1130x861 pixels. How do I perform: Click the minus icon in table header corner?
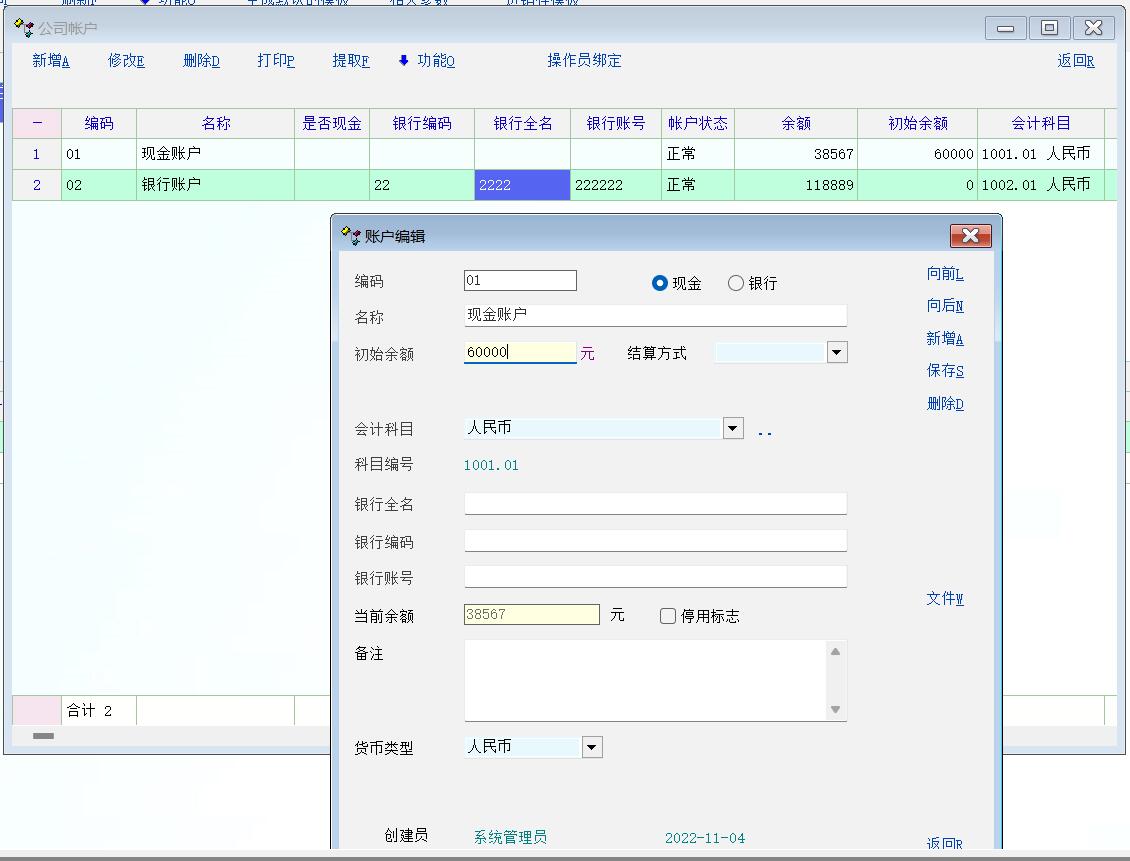pyautogui.click(x=37, y=124)
